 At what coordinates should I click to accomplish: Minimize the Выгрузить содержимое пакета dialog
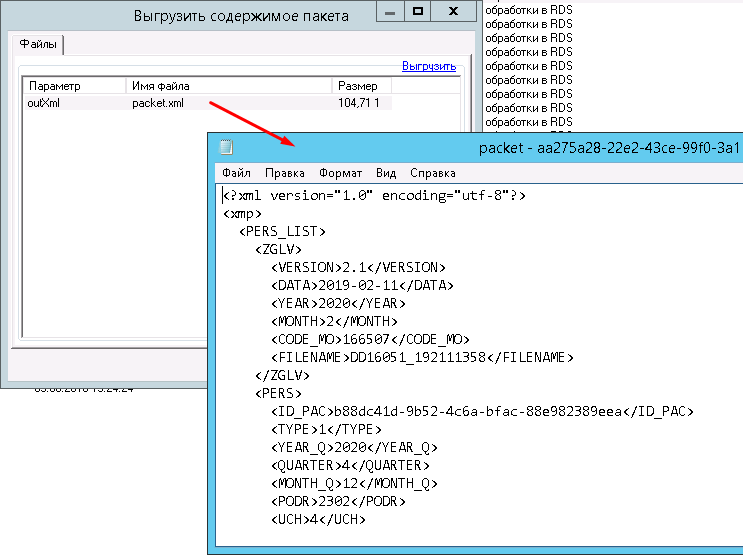point(392,12)
